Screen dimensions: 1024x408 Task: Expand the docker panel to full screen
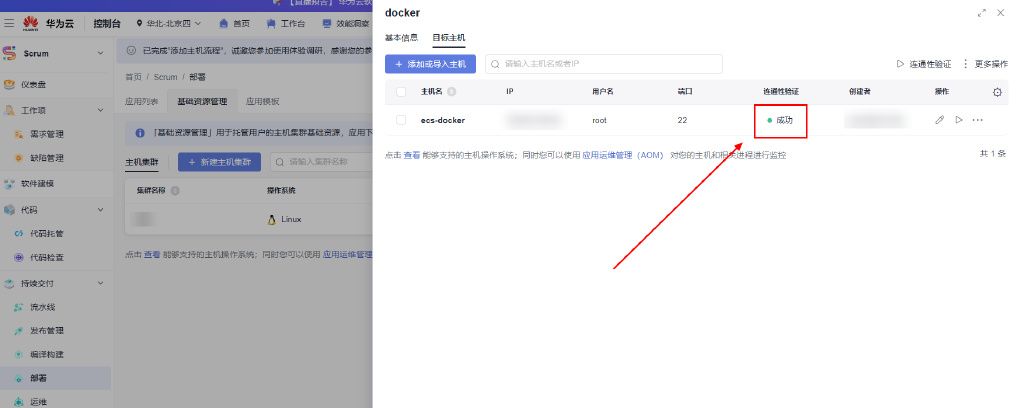click(x=982, y=13)
